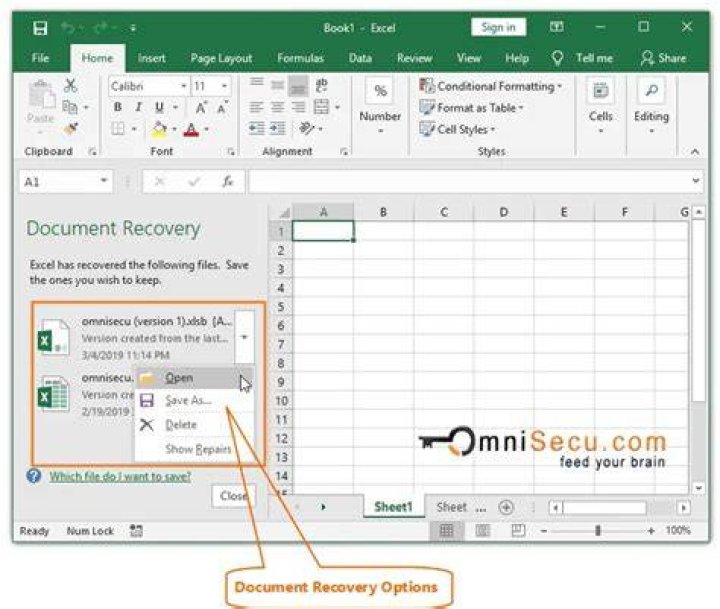Image resolution: width=720 pixels, height=609 pixels.
Task: Choose Show Repairs in the recovery menu
Action: [194, 449]
